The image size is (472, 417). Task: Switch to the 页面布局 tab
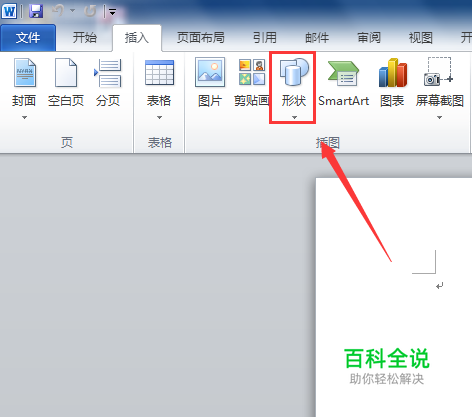pyautogui.click(x=201, y=38)
